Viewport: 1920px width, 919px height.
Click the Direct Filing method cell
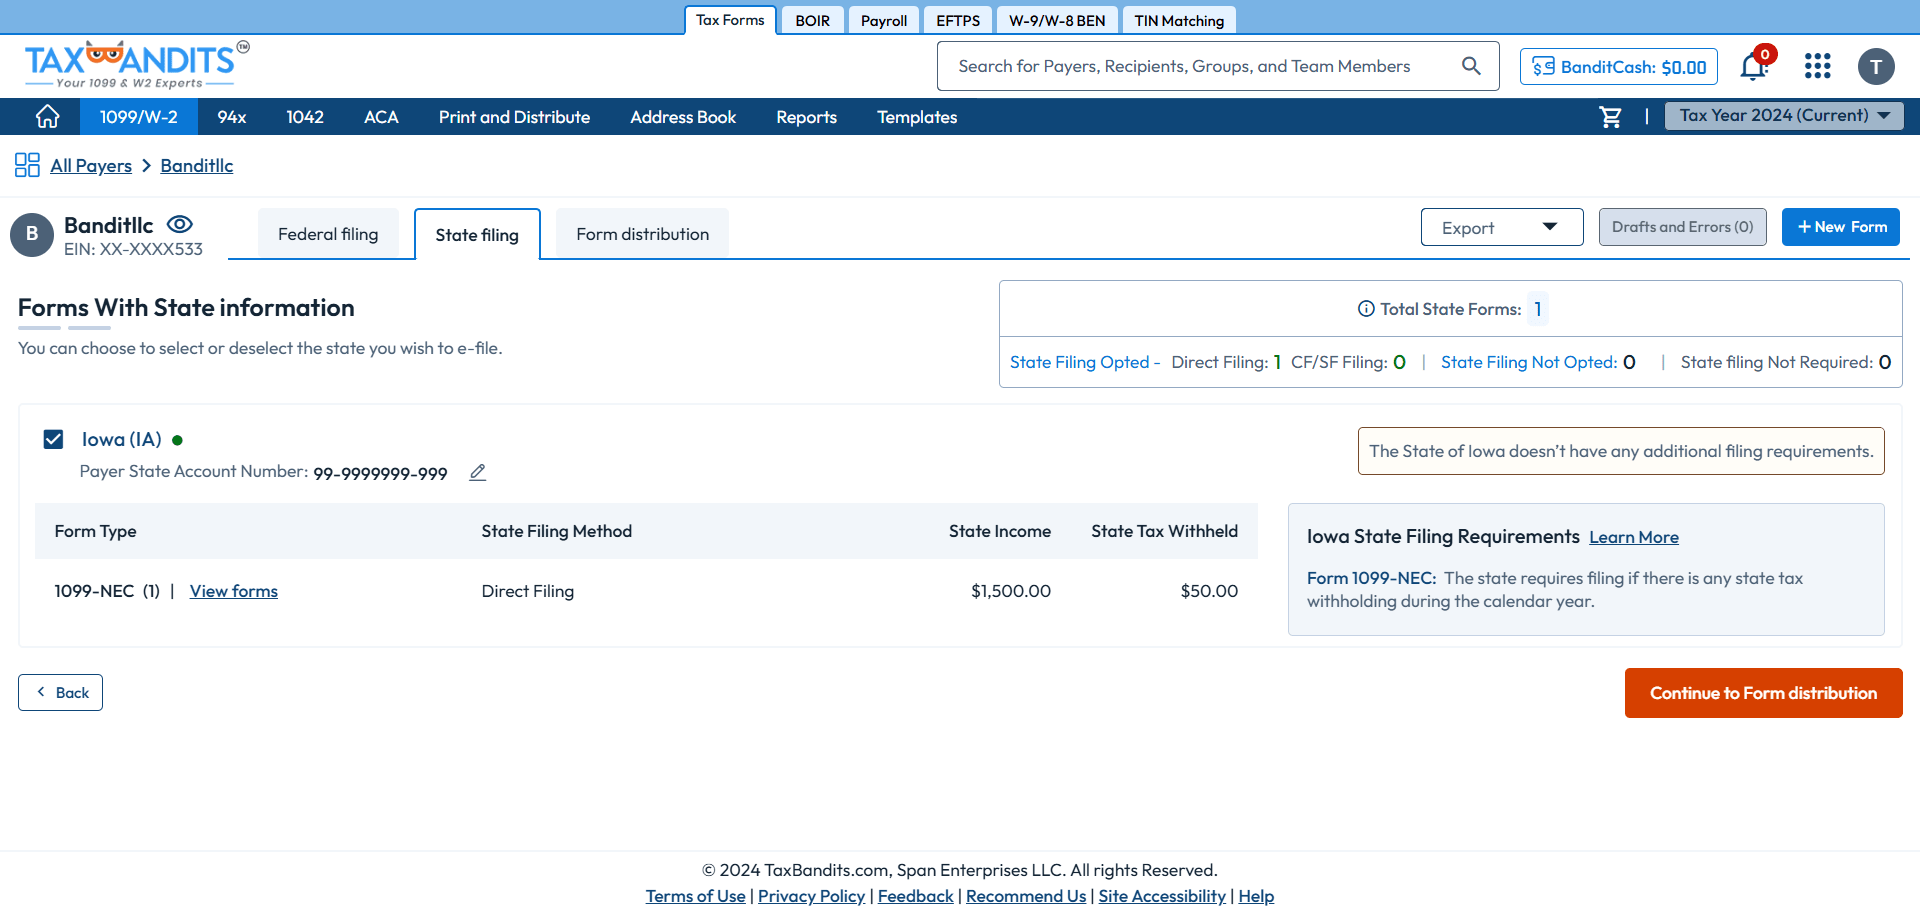click(x=528, y=591)
